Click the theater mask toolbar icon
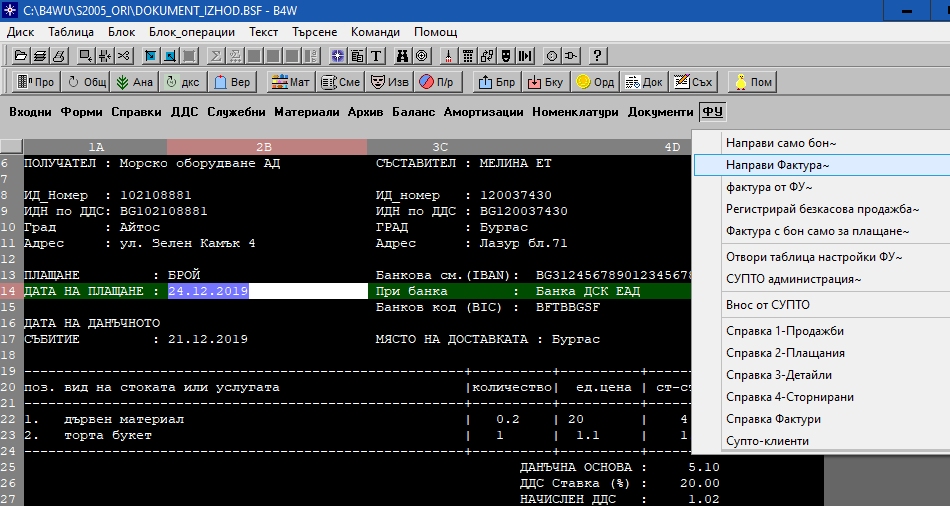The height and width of the screenshot is (506, 950). point(507,56)
